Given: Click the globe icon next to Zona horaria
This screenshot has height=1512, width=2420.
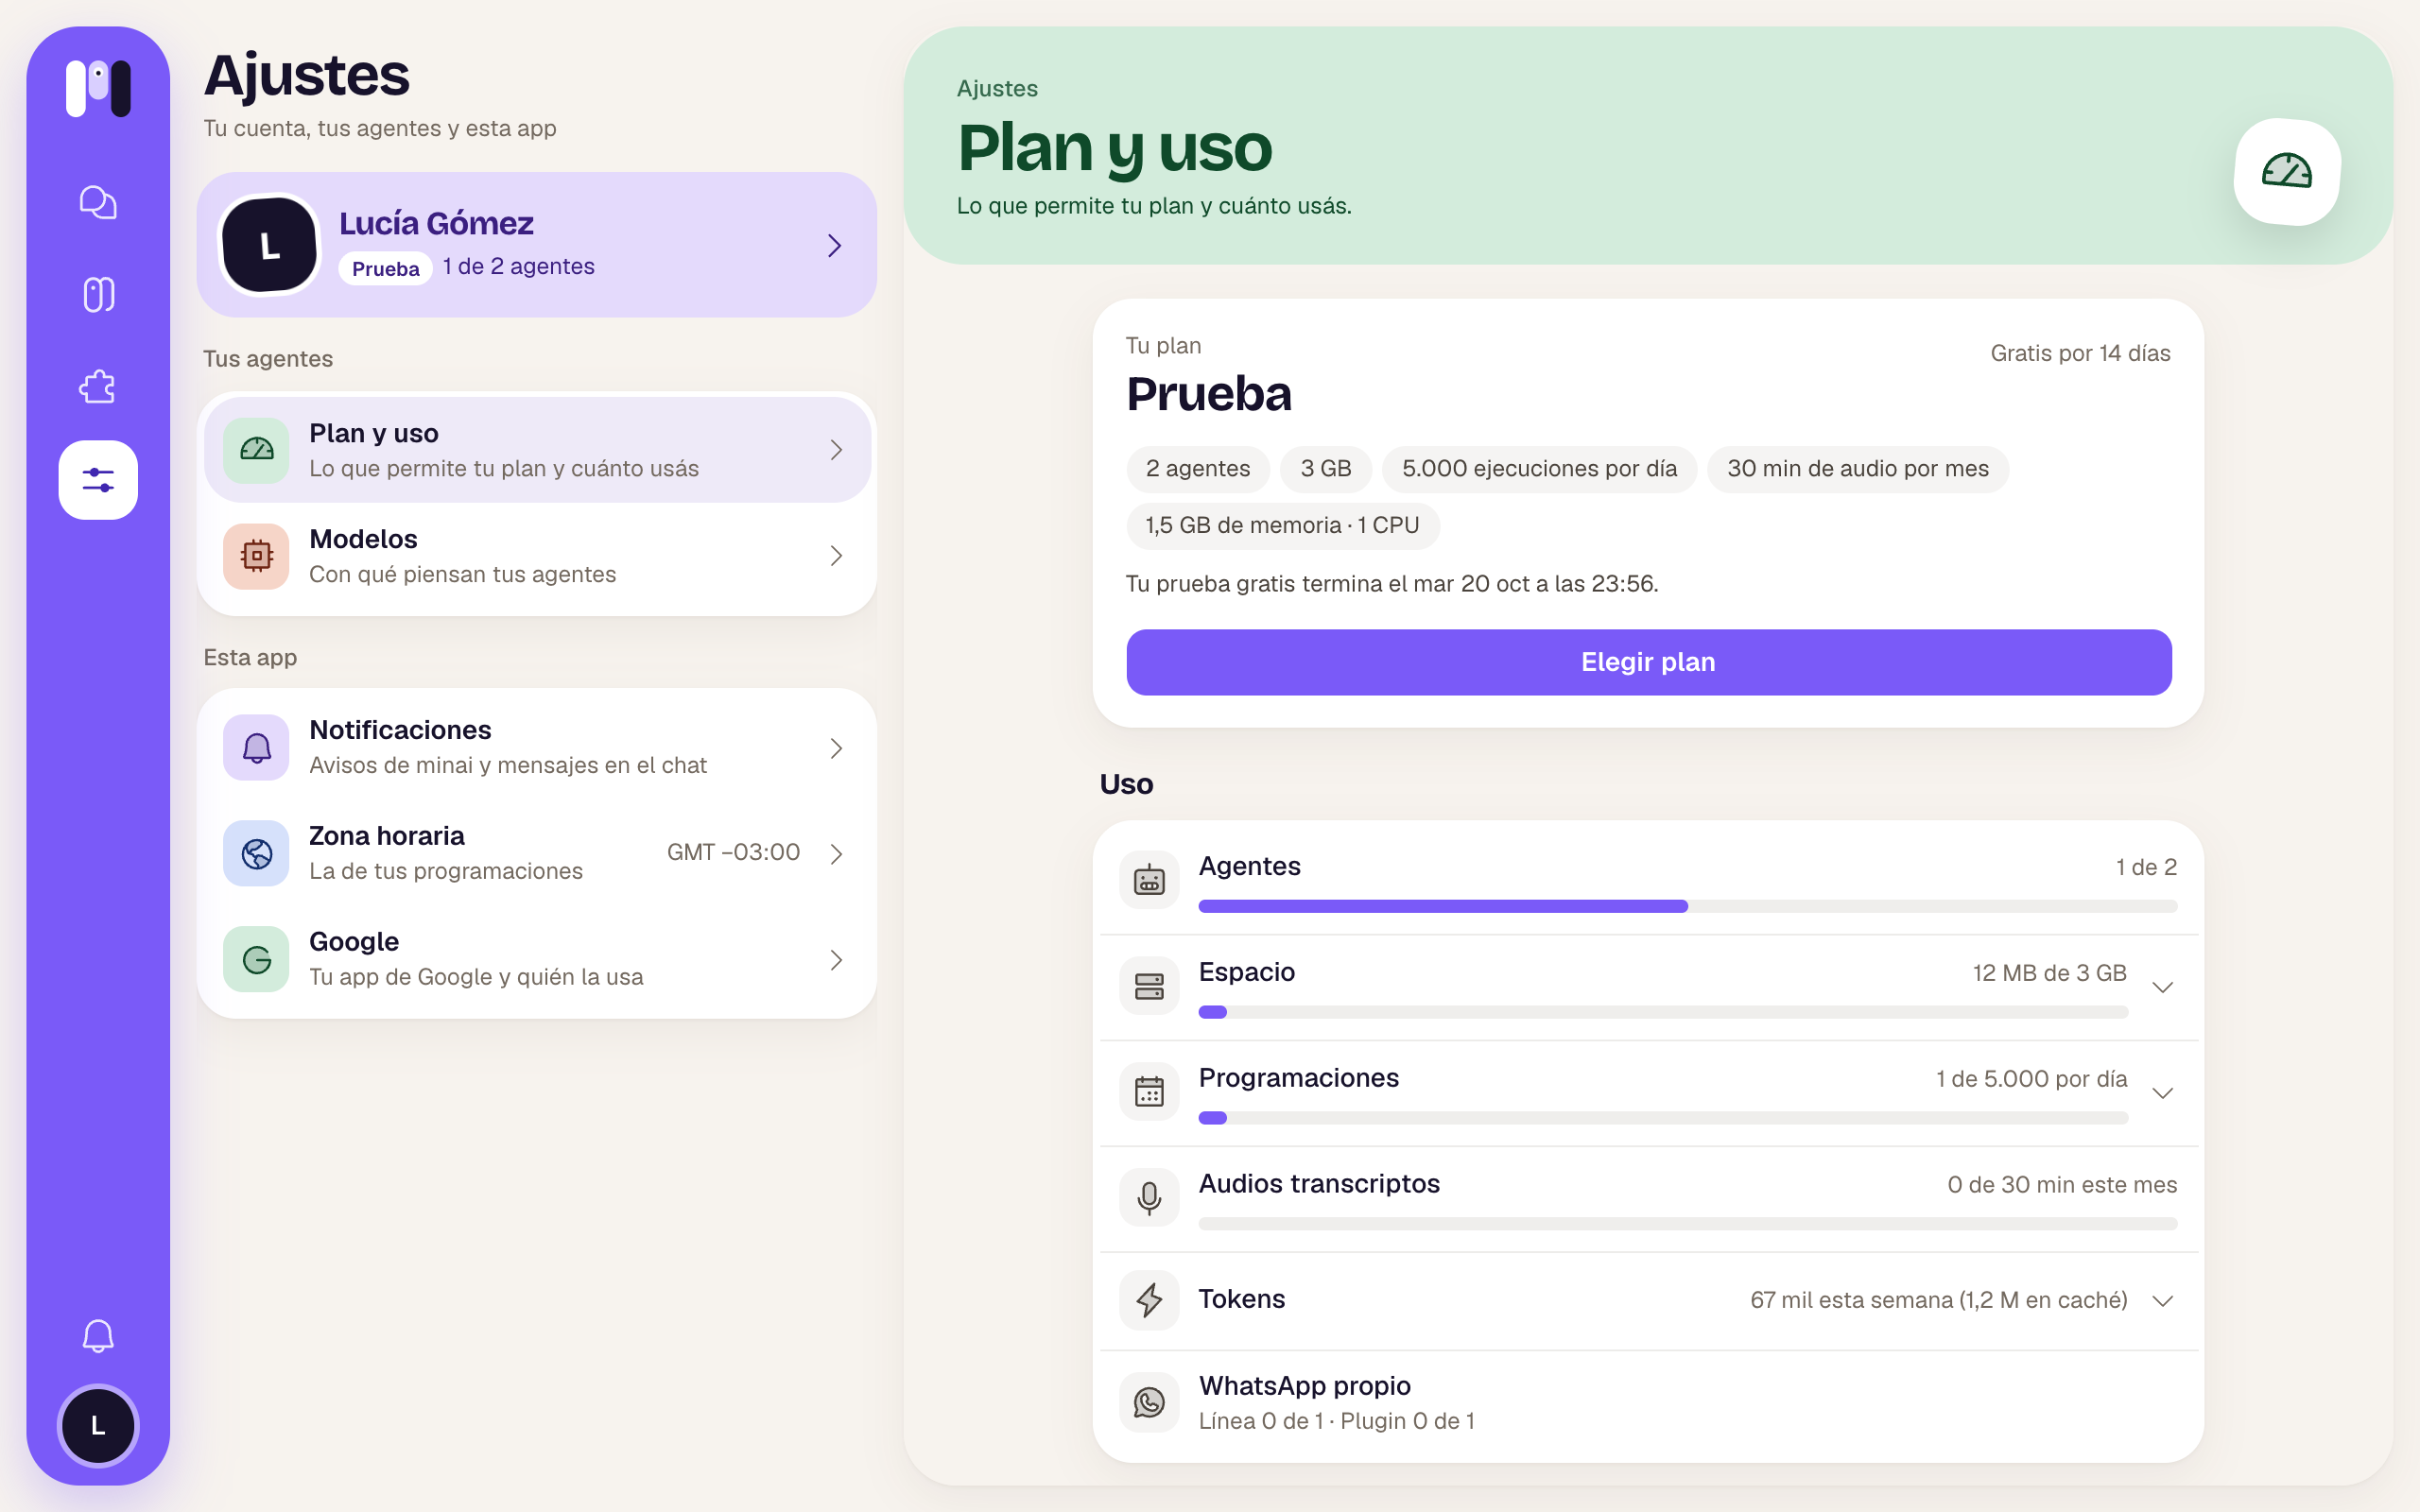Looking at the screenshot, I should click(x=256, y=853).
